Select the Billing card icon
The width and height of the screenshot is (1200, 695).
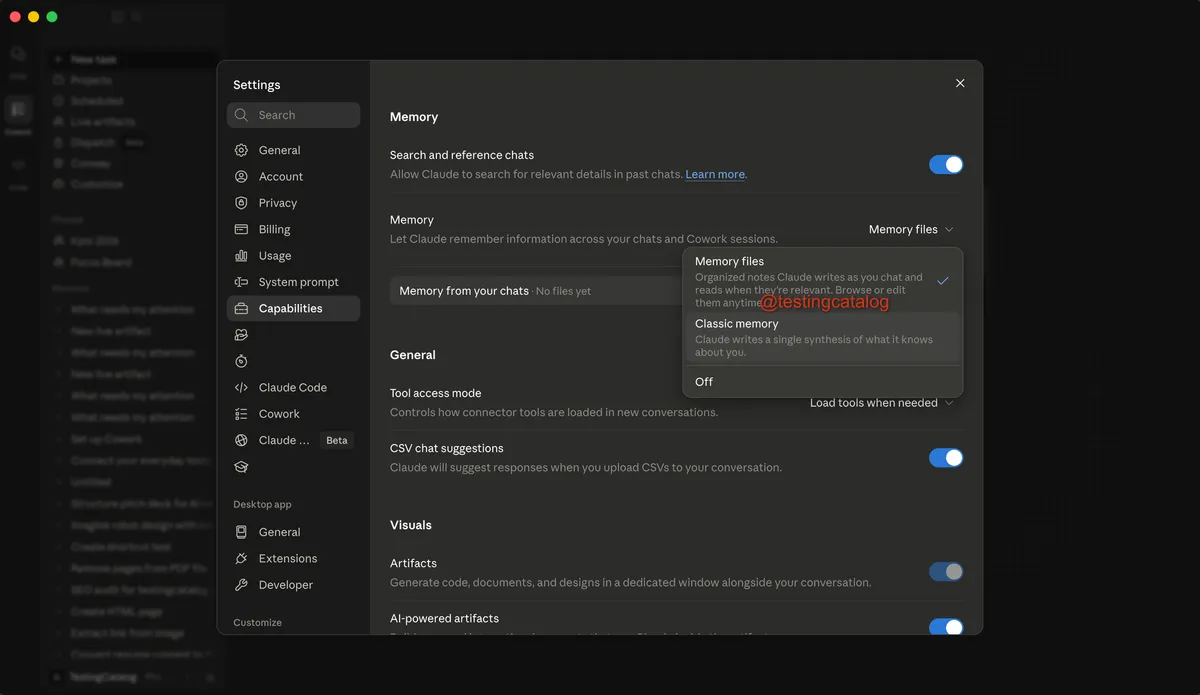point(241,229)
